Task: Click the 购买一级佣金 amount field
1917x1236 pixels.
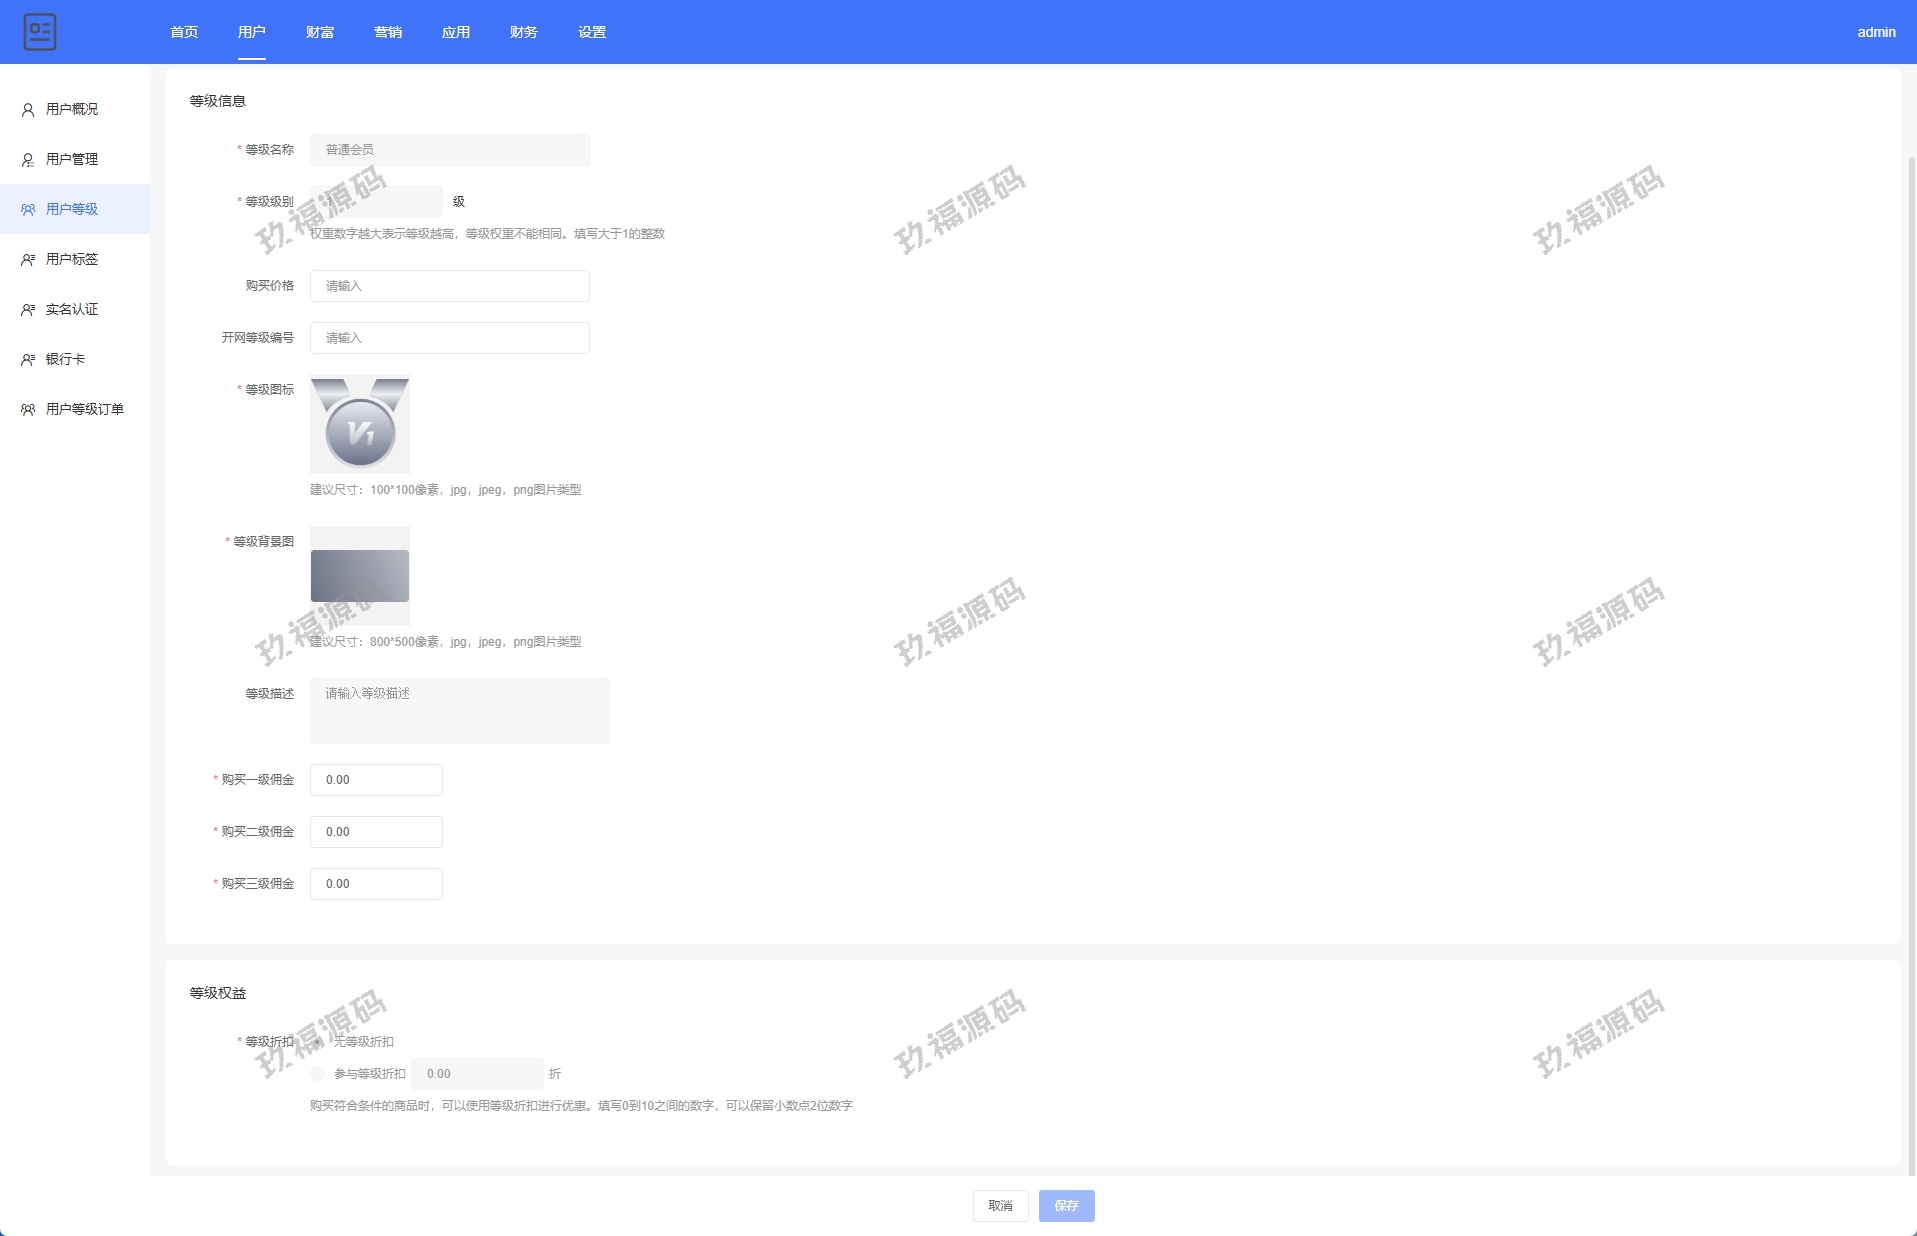Action: pos(376,780)
